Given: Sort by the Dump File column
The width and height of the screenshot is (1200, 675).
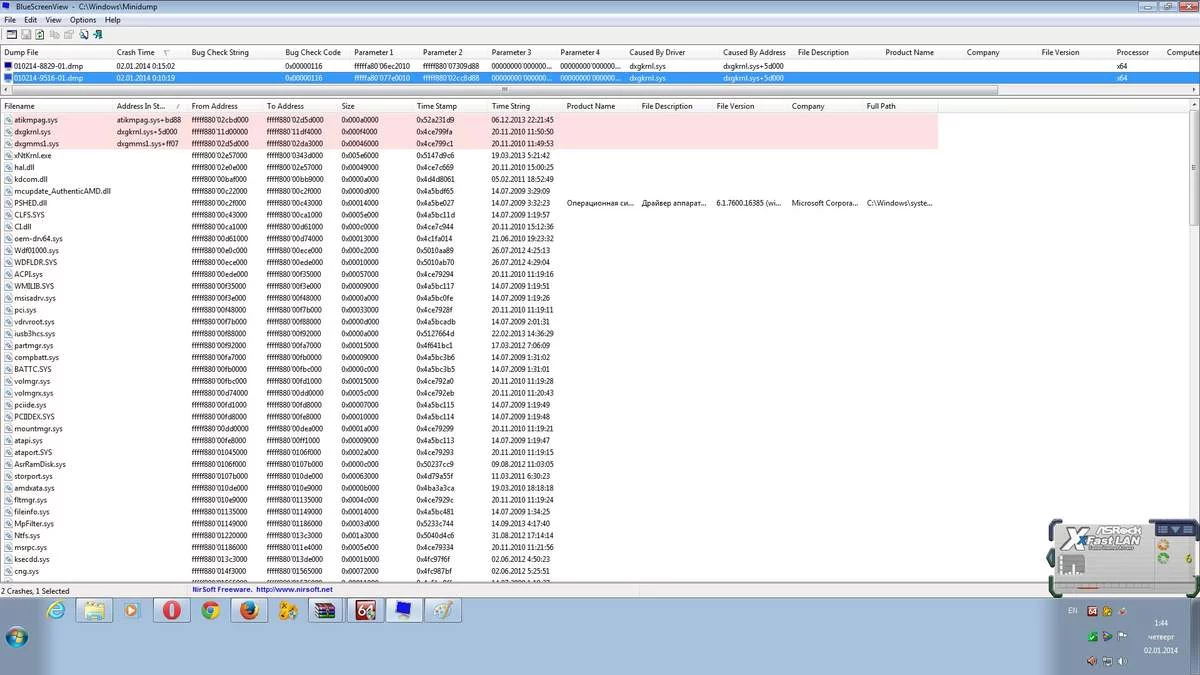Looking at the screenshot, I should point(56,52).
